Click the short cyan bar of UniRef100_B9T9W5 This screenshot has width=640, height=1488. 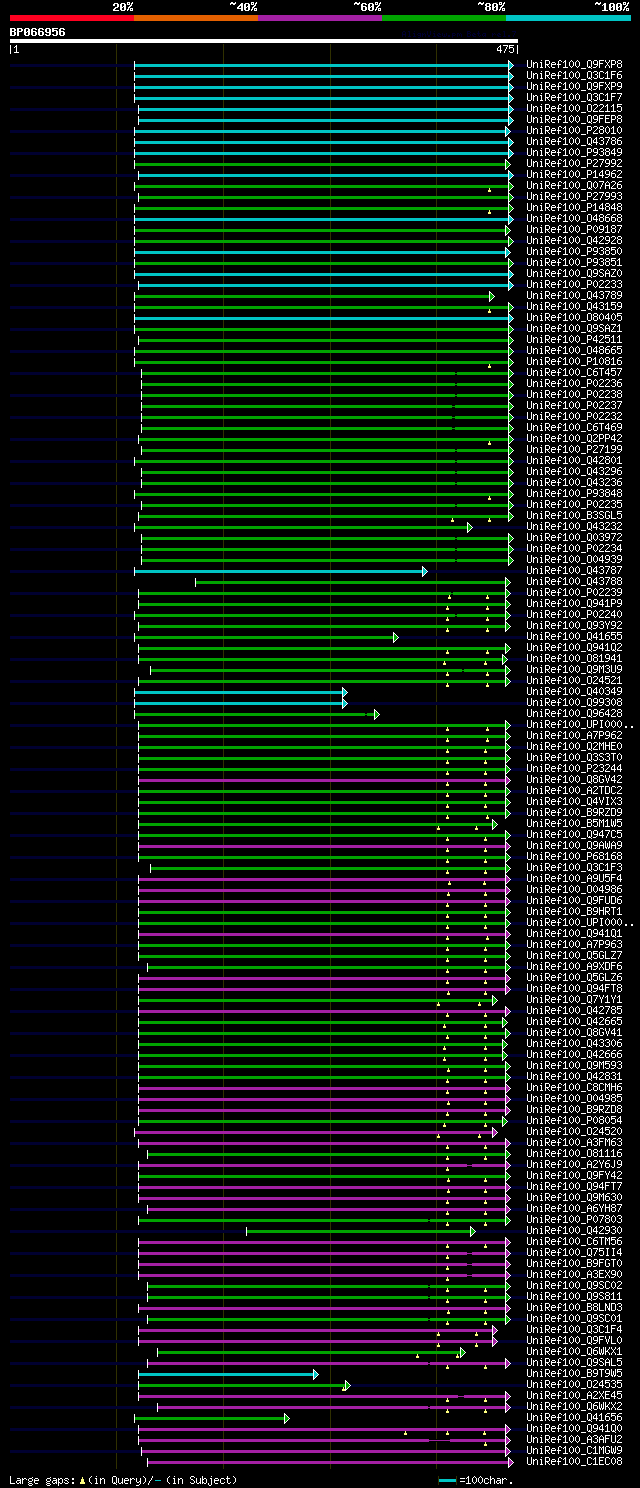click(228, 1374)
